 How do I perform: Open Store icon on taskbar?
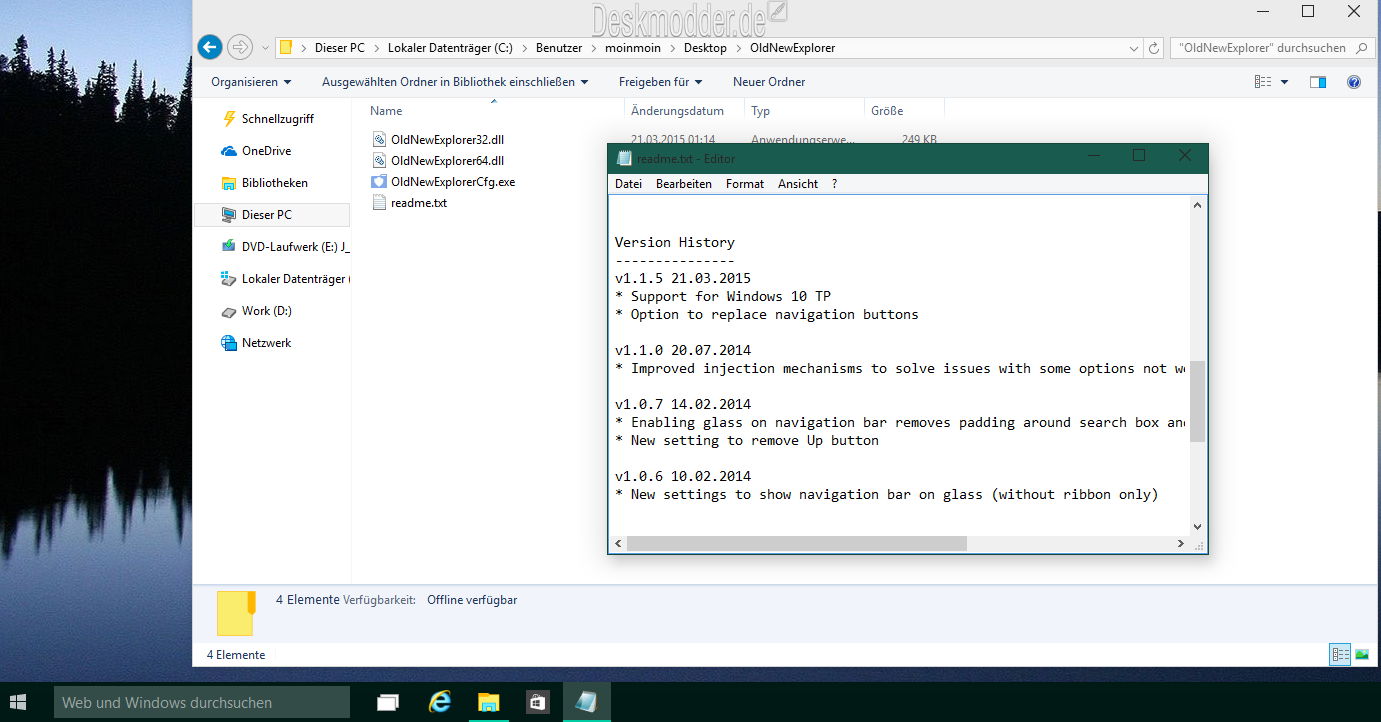(x=537, y=703)
